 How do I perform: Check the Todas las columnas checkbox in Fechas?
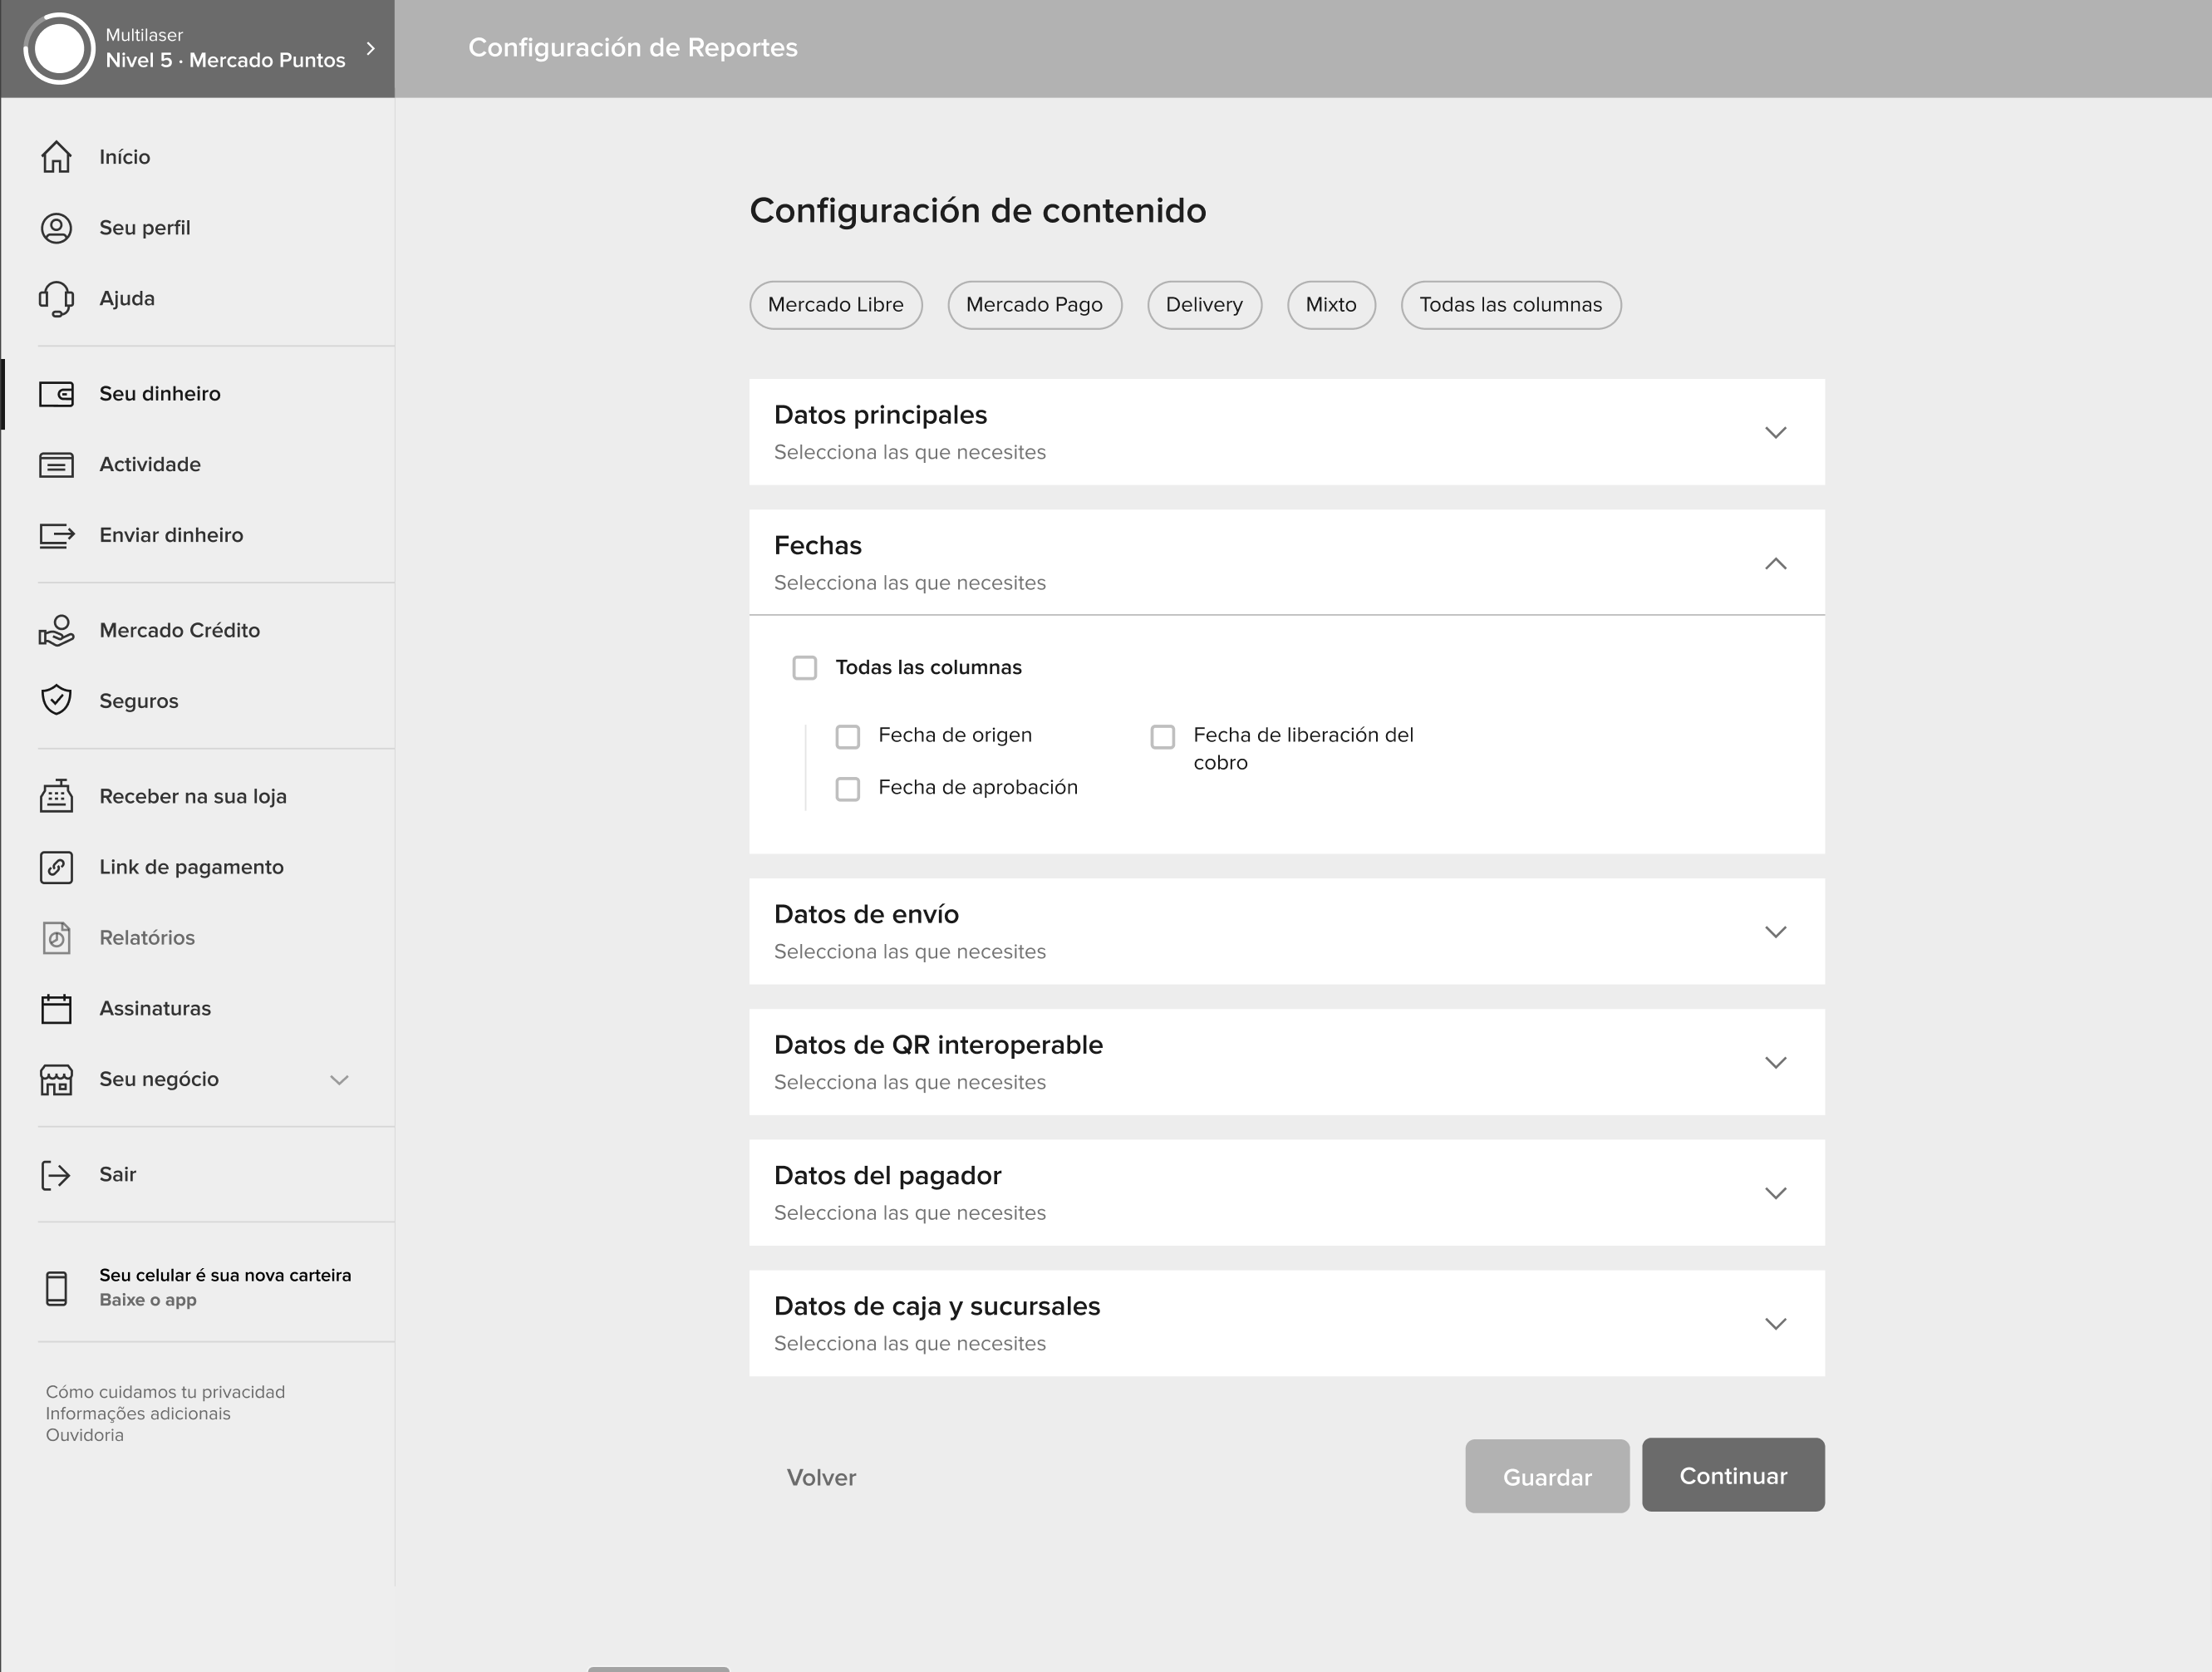coord(804,668)
